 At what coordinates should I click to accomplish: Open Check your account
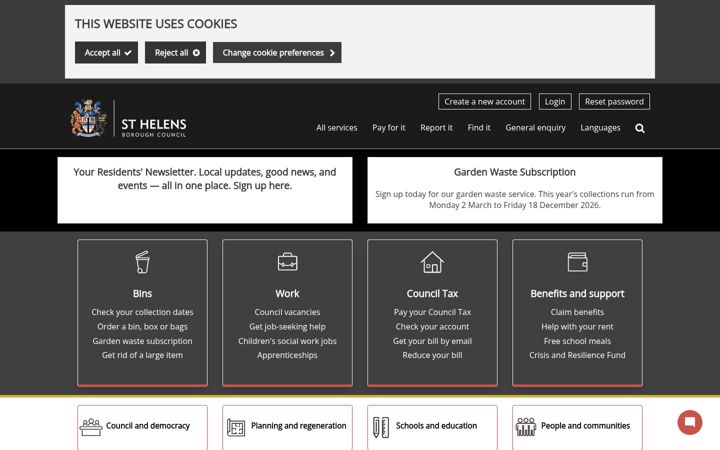pyautogui.click(x=432, y=326)
